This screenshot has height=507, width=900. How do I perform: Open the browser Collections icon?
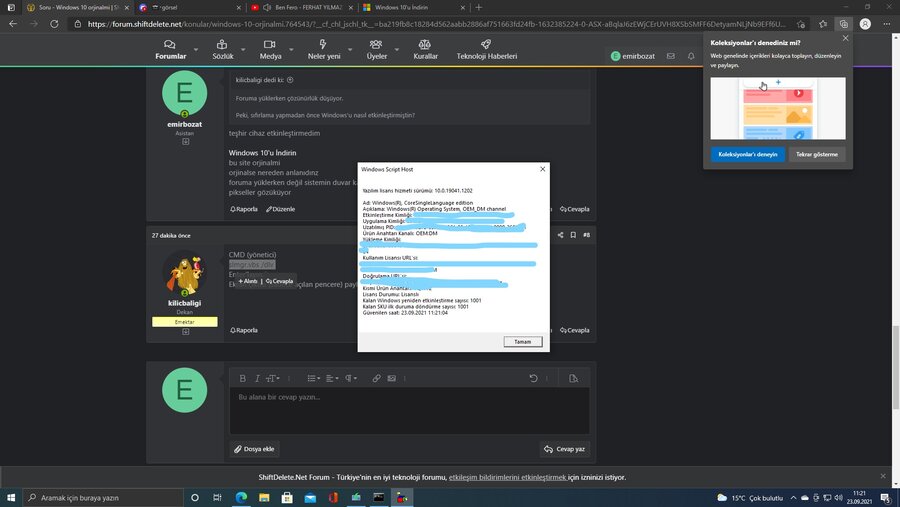pos(844,24)
